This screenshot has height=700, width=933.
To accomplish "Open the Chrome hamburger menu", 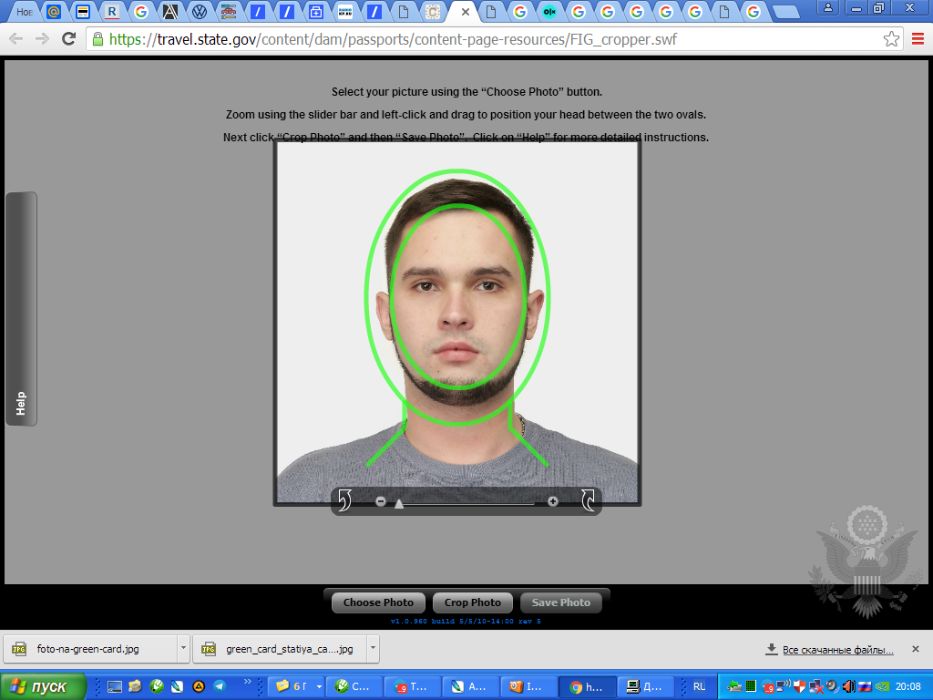I will (918, 39).
